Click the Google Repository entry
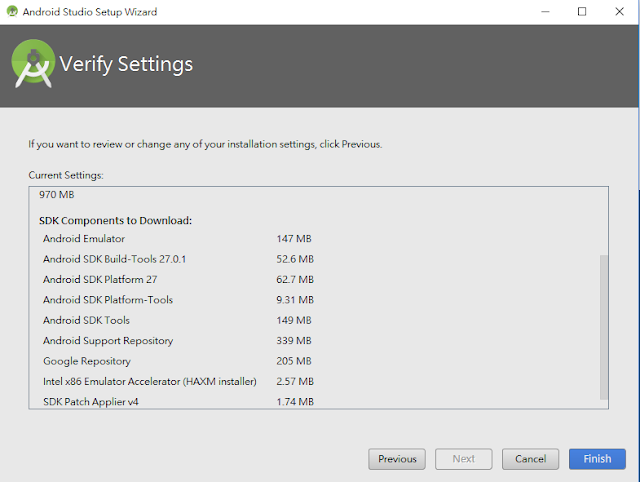640x482 pixels. coord(177,361)
